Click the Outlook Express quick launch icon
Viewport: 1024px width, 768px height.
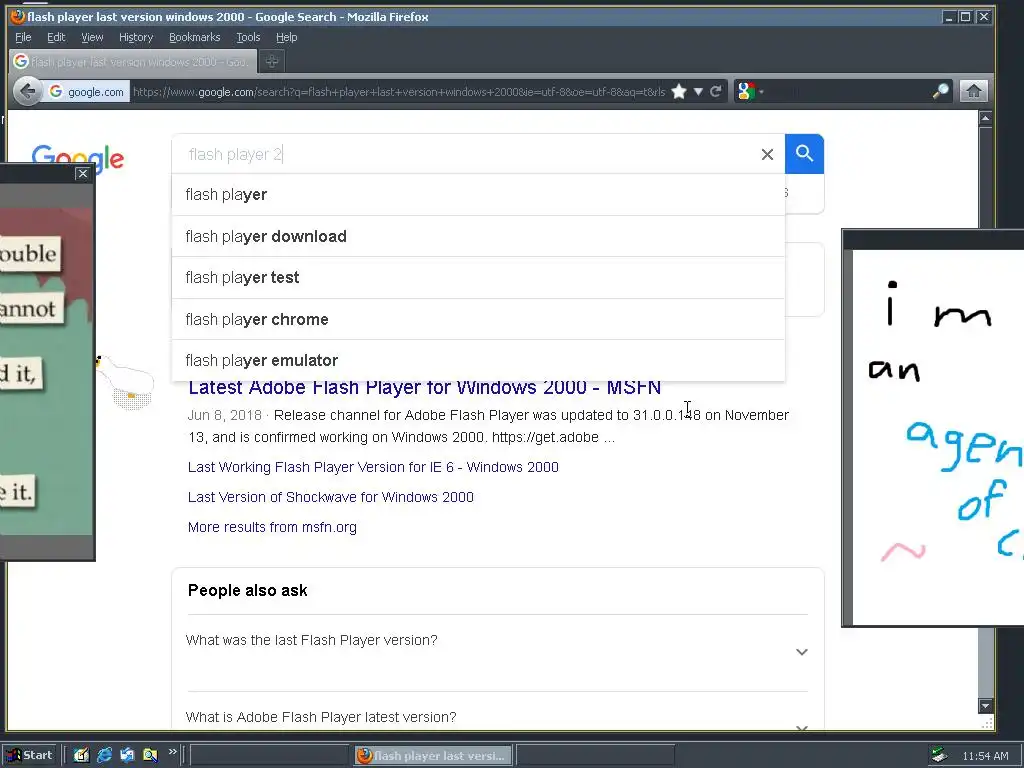point(127,755)
